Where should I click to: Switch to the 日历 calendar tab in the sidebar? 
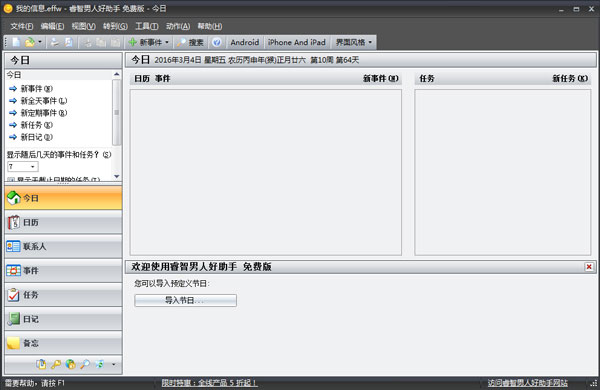[x=64, y=222]
